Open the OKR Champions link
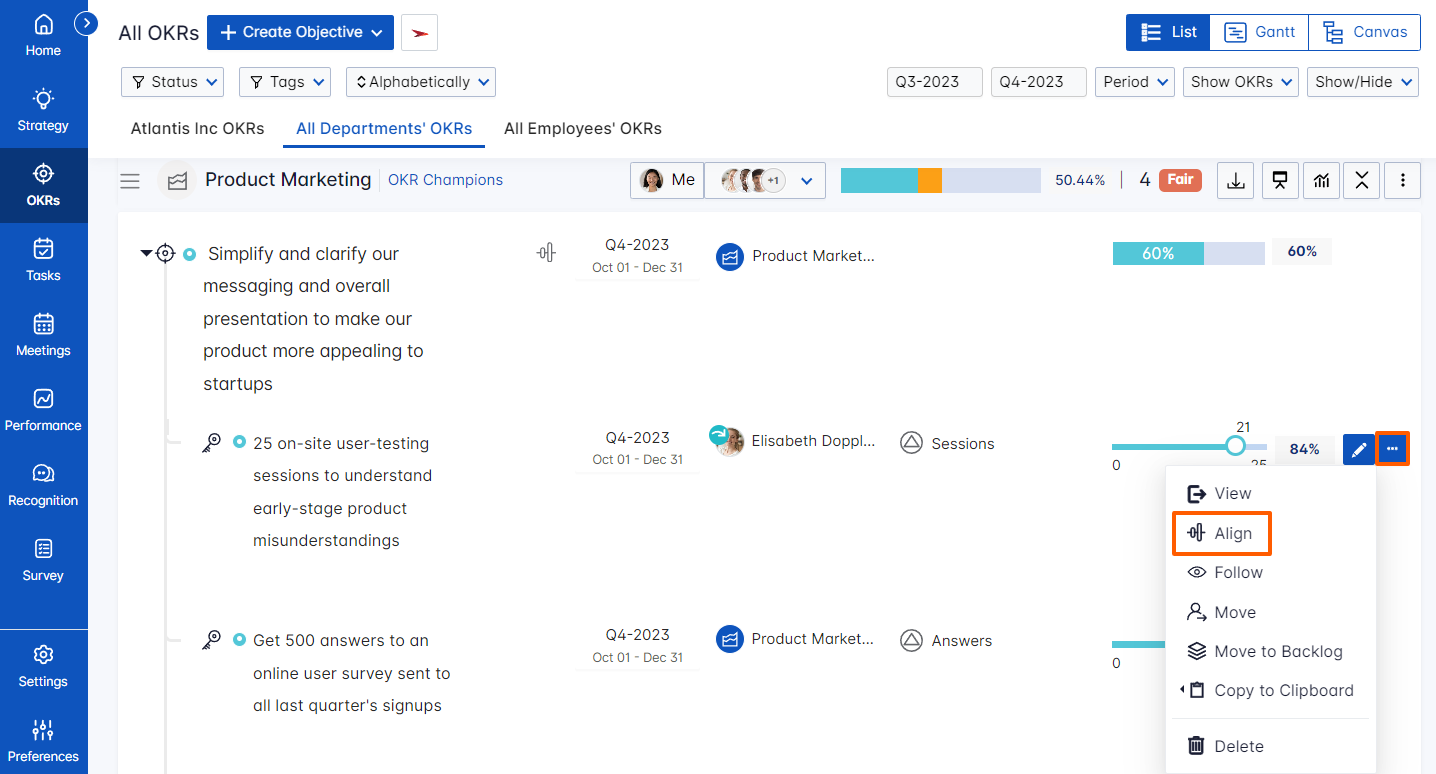The height and width of the screenshot is (774, 1436). point(445,179)
